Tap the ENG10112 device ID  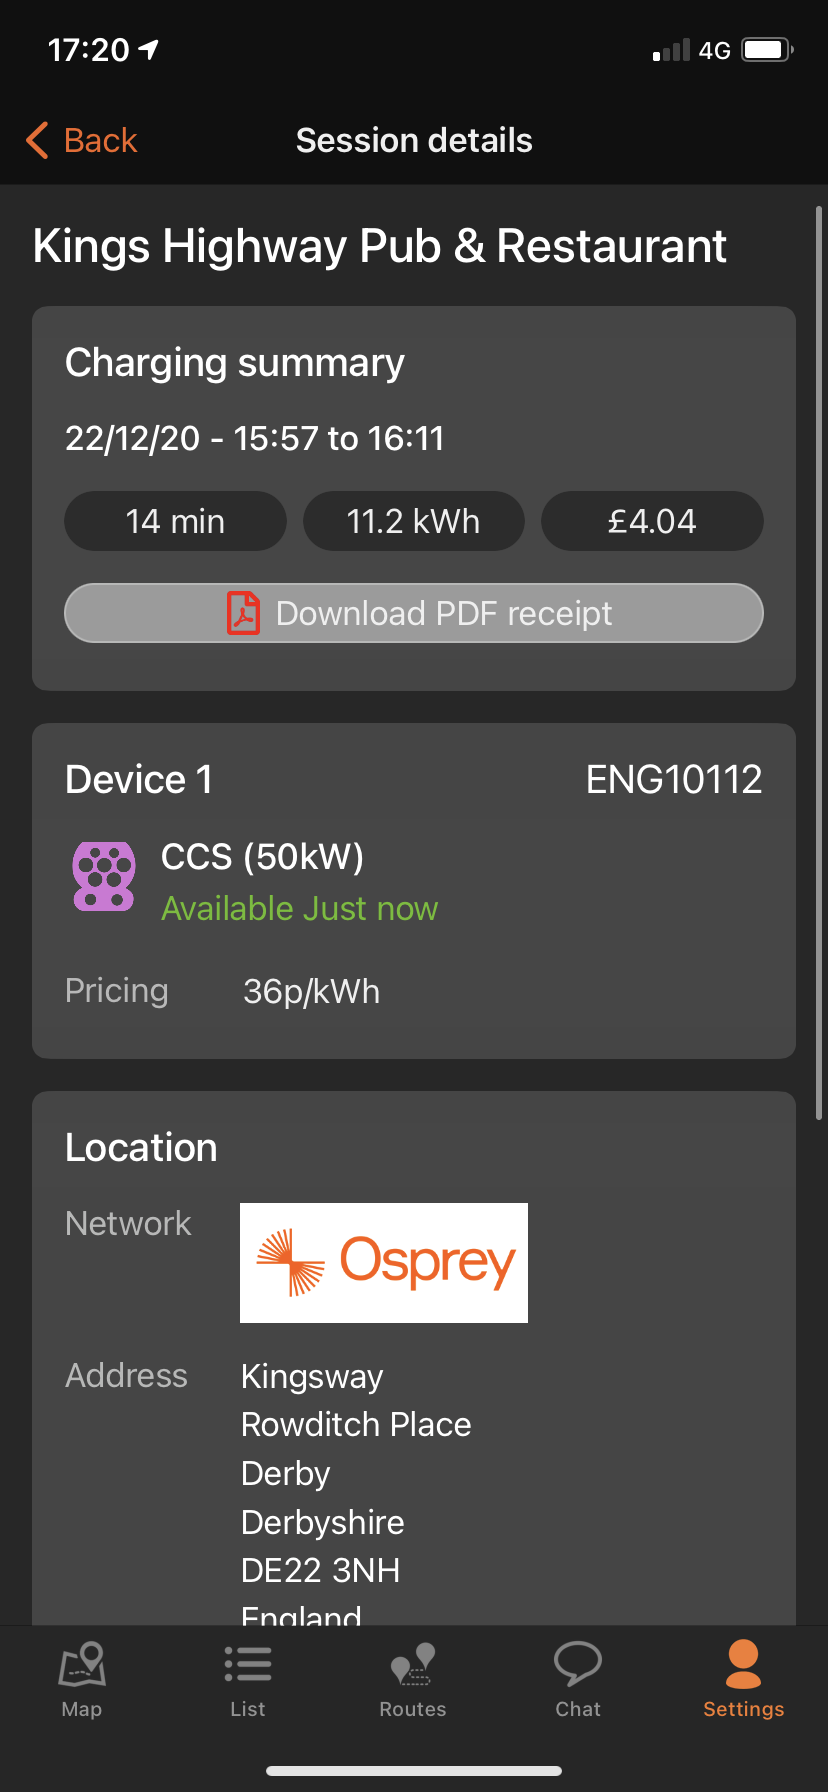[x=673, y=780]
